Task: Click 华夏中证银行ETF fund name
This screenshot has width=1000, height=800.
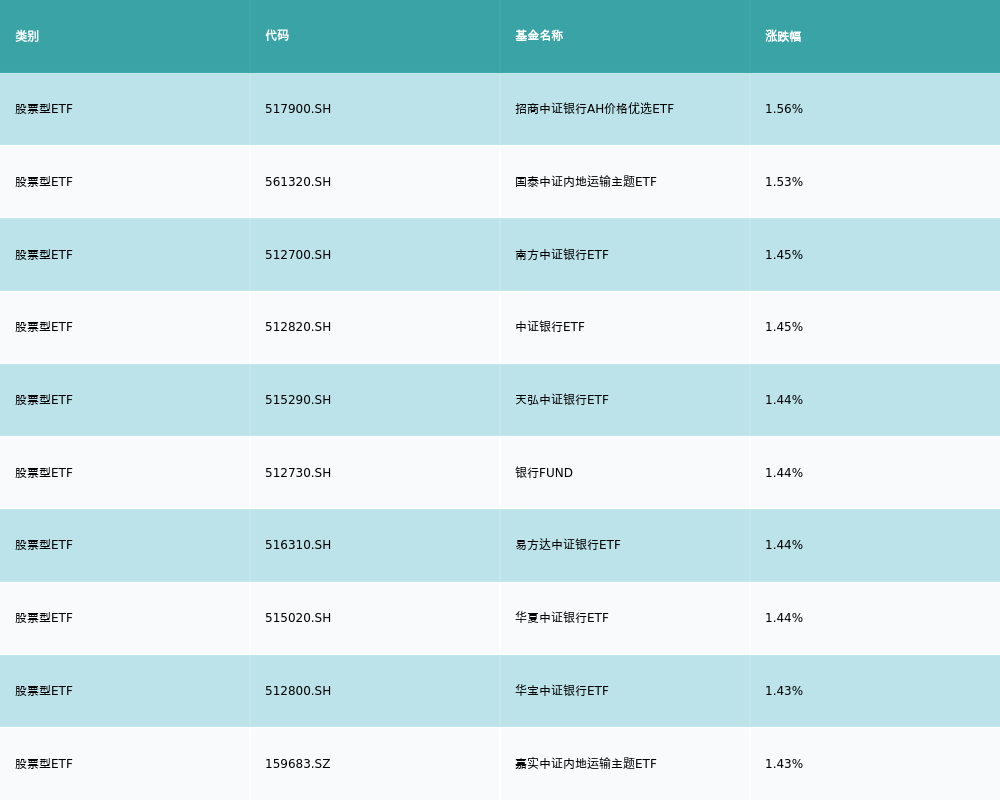Action: point(562,618)
